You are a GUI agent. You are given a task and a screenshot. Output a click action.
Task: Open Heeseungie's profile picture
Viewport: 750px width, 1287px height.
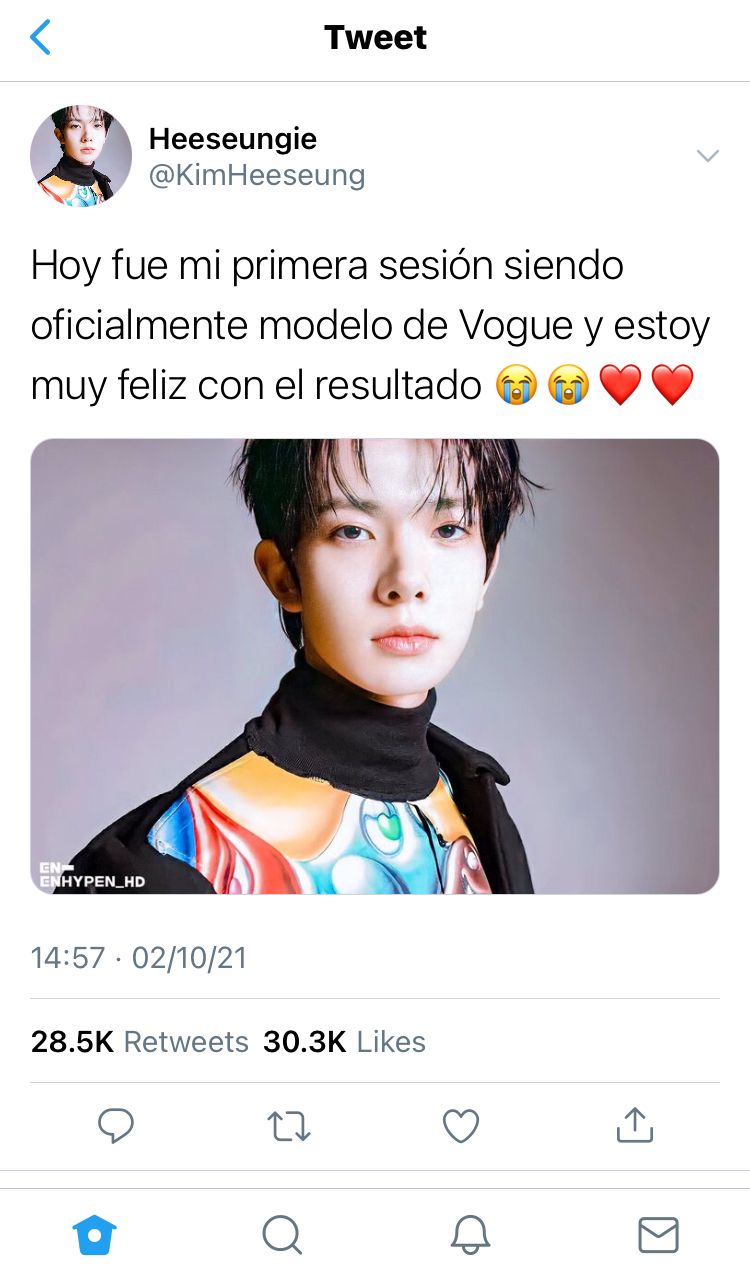[81, 156]
